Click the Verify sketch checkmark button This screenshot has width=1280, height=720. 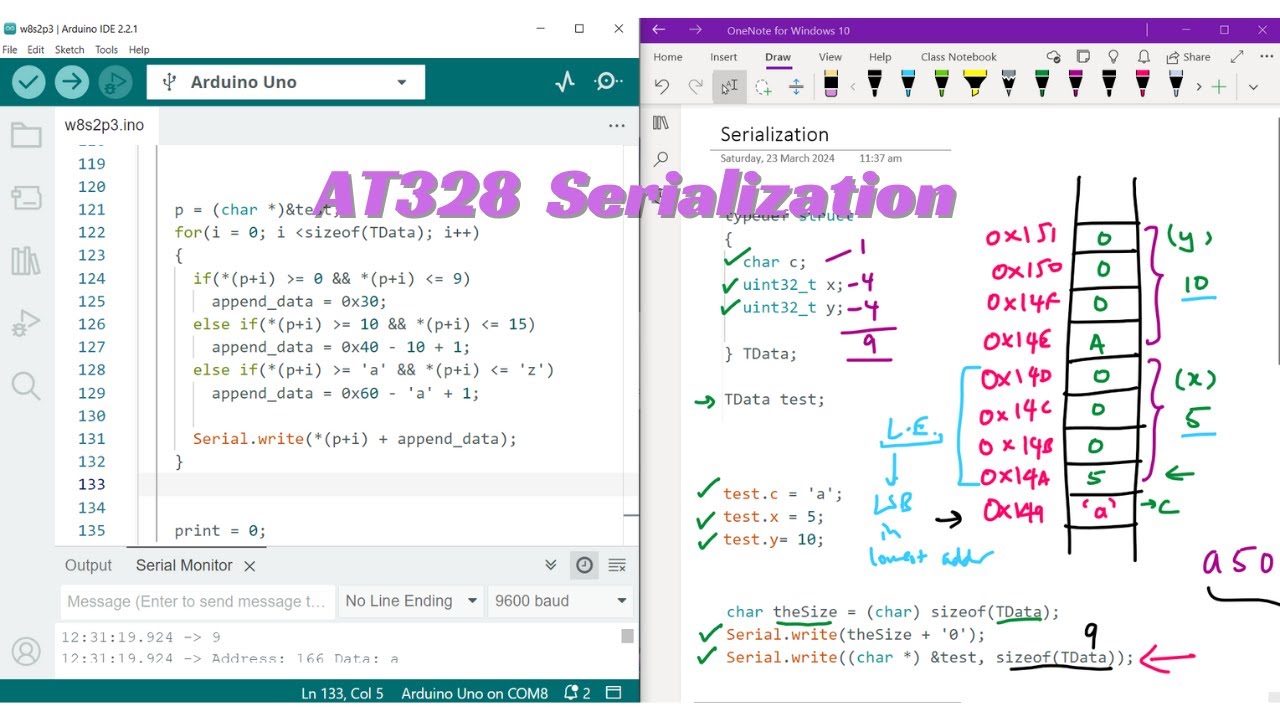(x=29, y=82)
